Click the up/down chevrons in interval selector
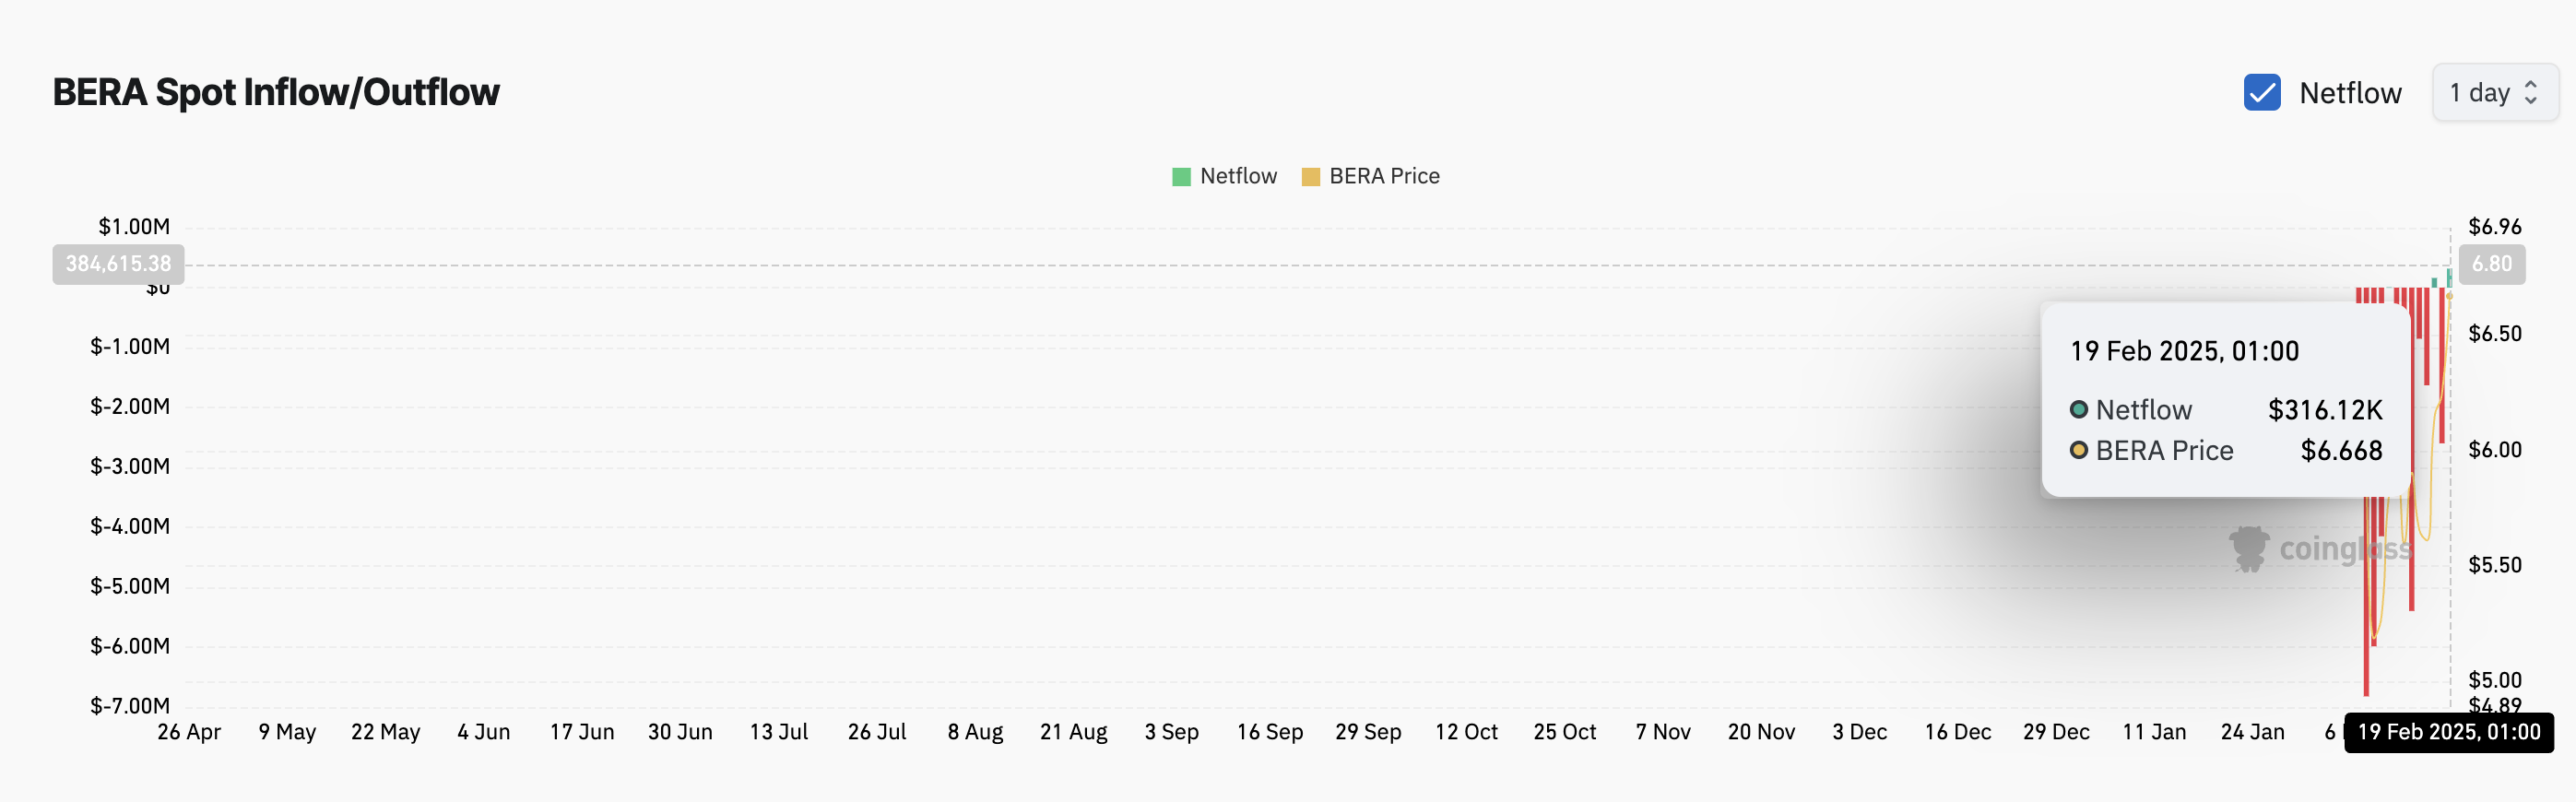 click(x=2531, y=92)
